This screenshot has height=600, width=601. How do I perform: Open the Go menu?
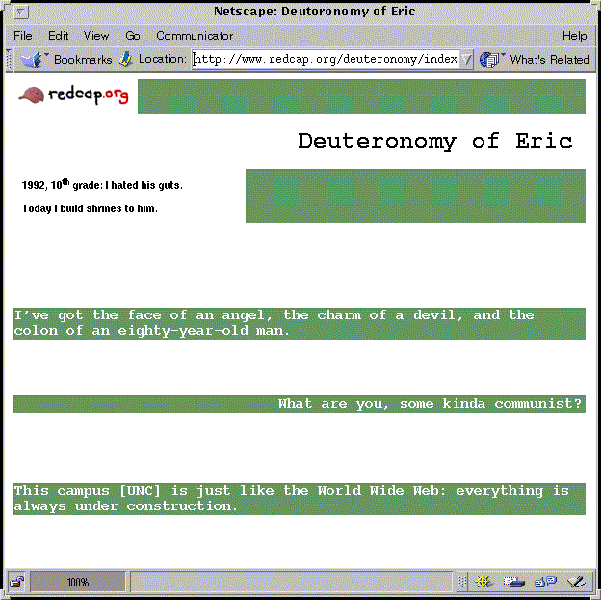pyautogui.click(x=133, y=36)
